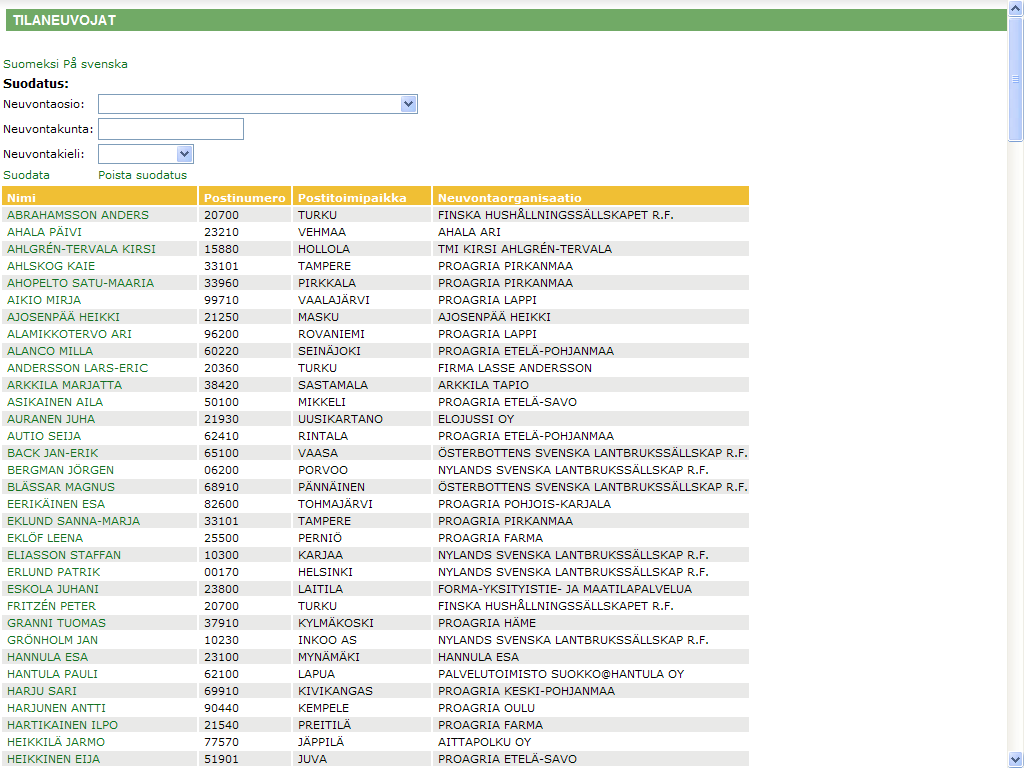Select FIRMA LASSE ANDERSSON cell
The width and height of the screenshot is (1024, 768).
[591, 368]
